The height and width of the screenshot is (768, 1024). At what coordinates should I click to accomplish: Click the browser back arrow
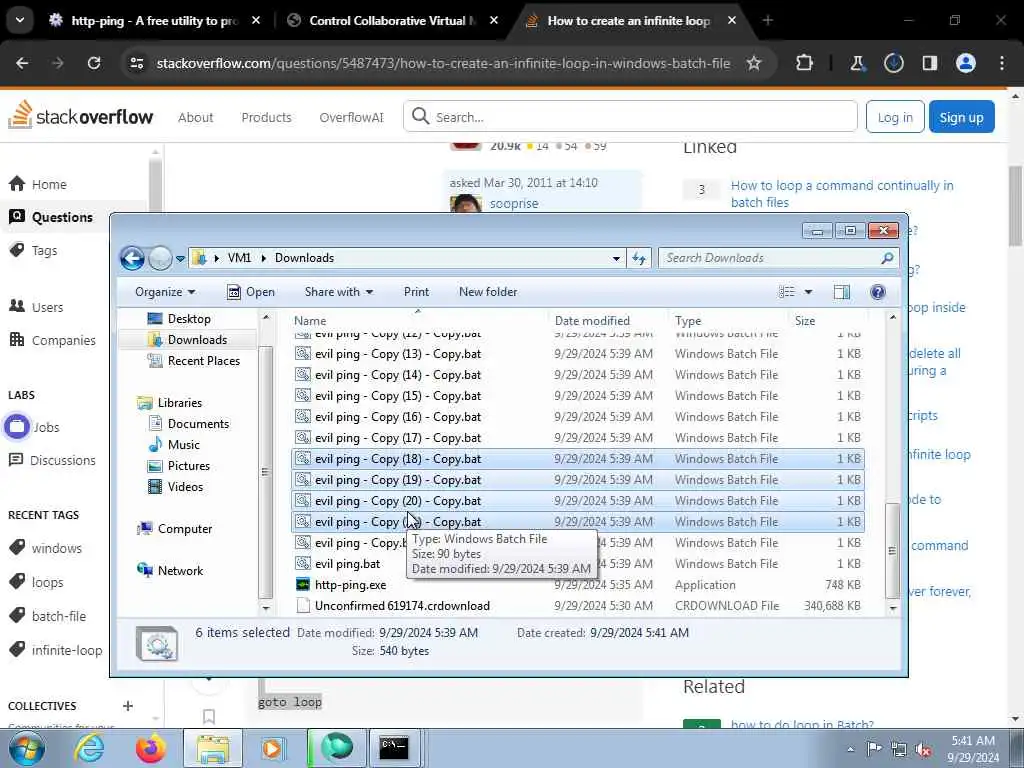point(22,63)
